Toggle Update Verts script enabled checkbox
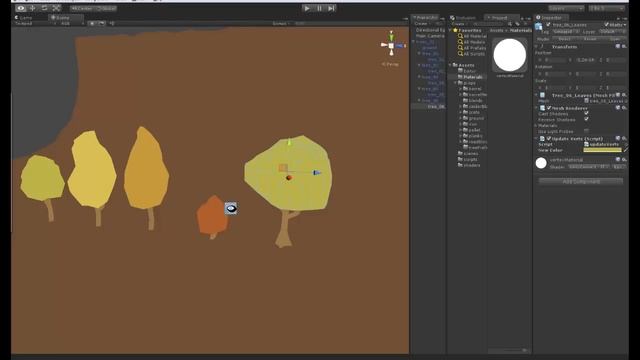This screenshot has width=640, height=360. 549,139
